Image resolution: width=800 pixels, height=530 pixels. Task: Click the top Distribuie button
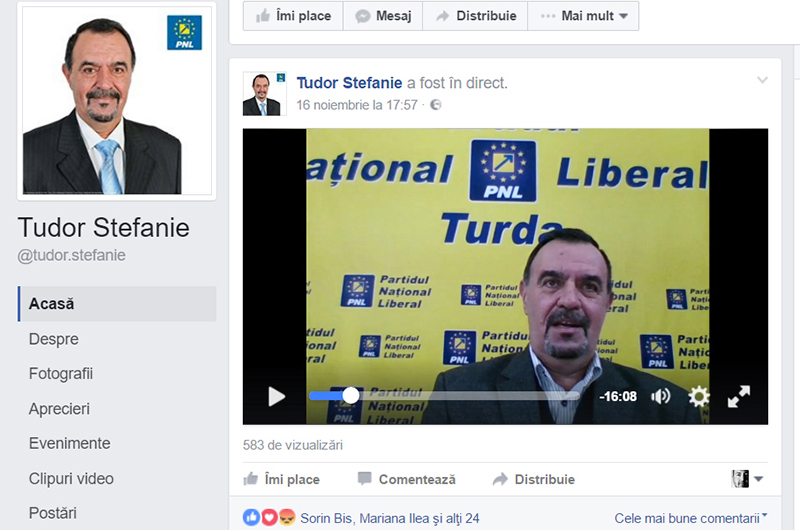click(x=475, y=16)
